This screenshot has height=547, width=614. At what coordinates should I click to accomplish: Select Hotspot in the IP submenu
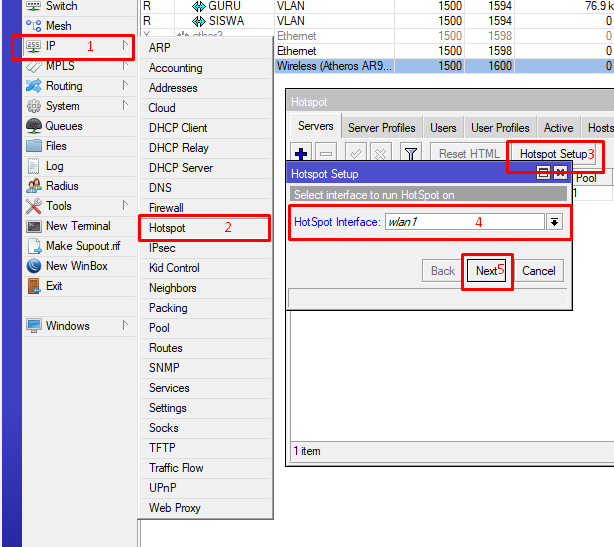[x=167, y=228]
